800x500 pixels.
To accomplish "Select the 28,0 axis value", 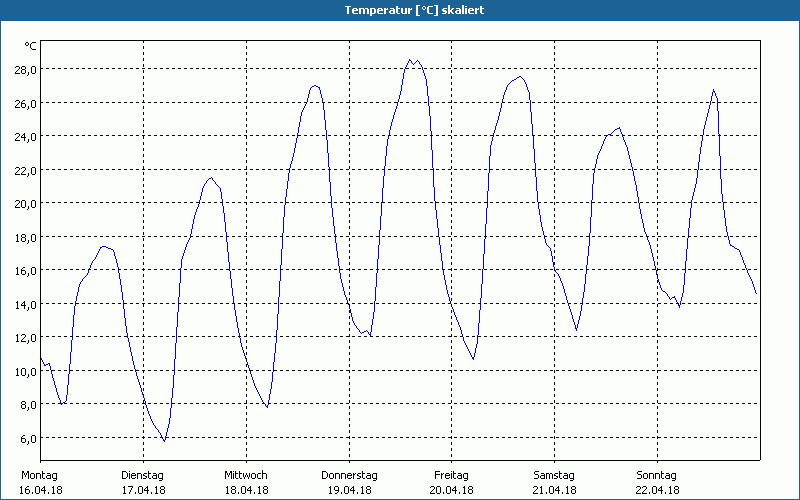I will coord(26,70).
